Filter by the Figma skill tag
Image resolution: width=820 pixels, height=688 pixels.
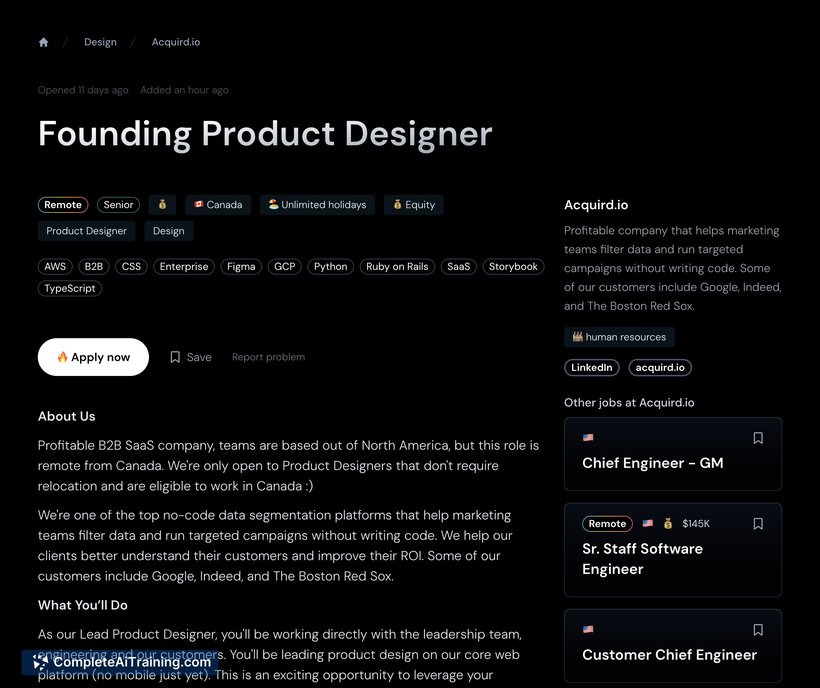[241, 267]
